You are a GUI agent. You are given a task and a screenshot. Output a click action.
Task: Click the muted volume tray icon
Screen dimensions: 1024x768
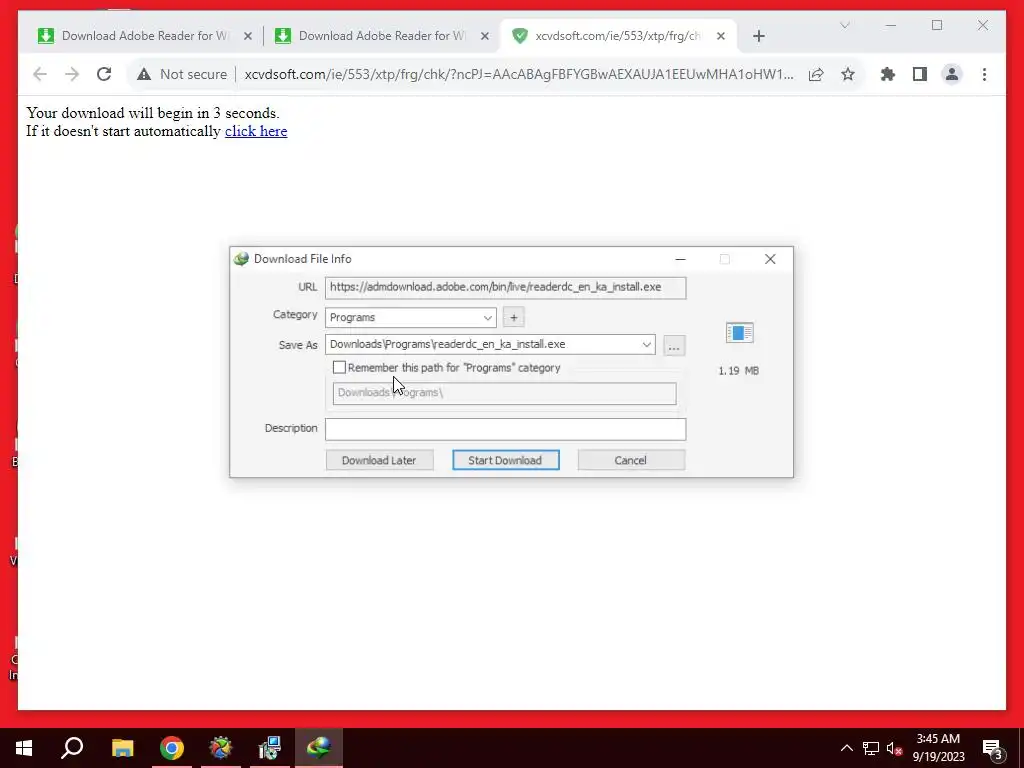coord(894,748)
